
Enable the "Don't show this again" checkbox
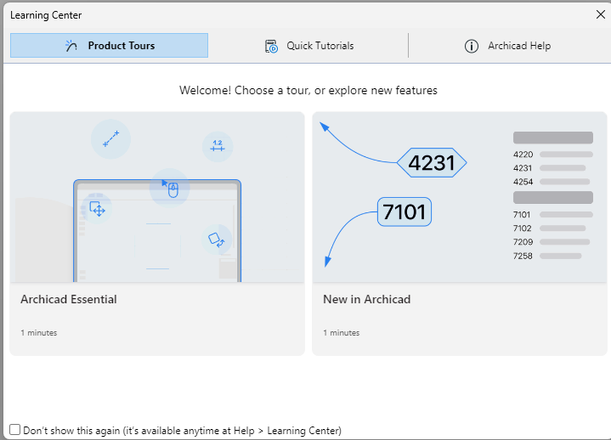pos(14,430)
